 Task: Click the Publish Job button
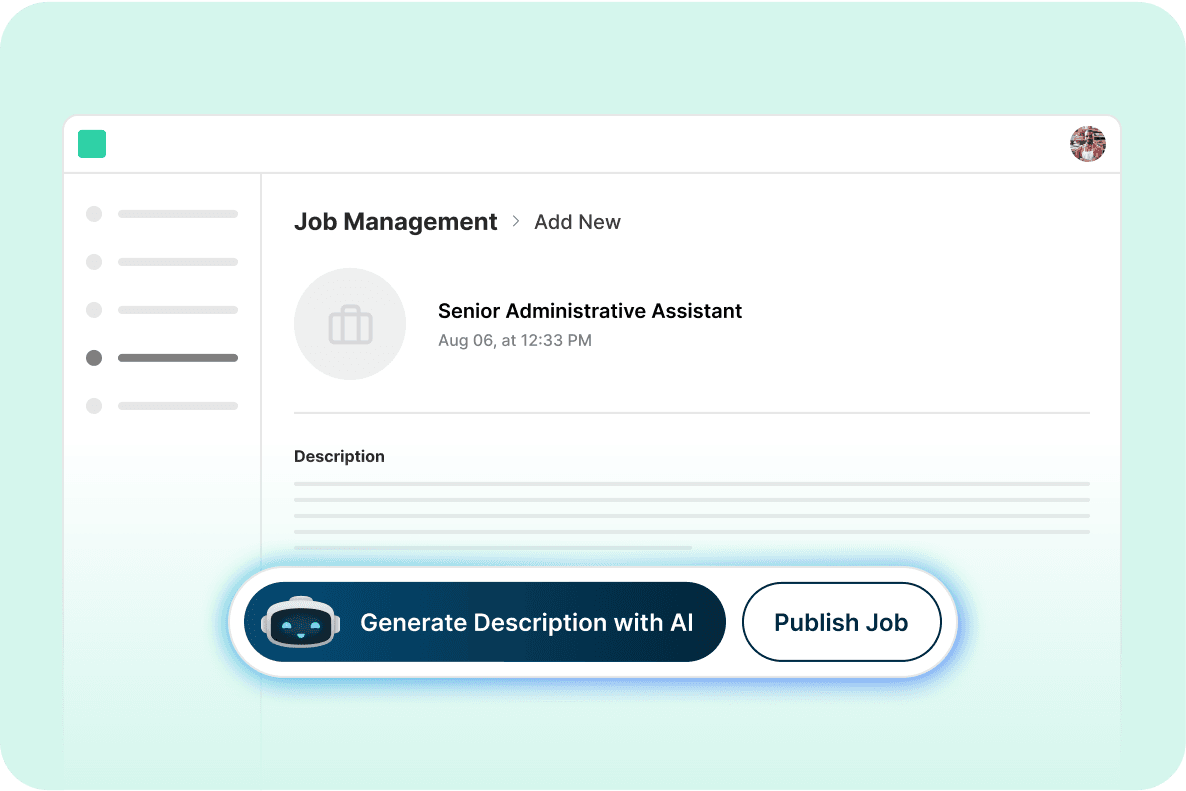tap(841, 622)
